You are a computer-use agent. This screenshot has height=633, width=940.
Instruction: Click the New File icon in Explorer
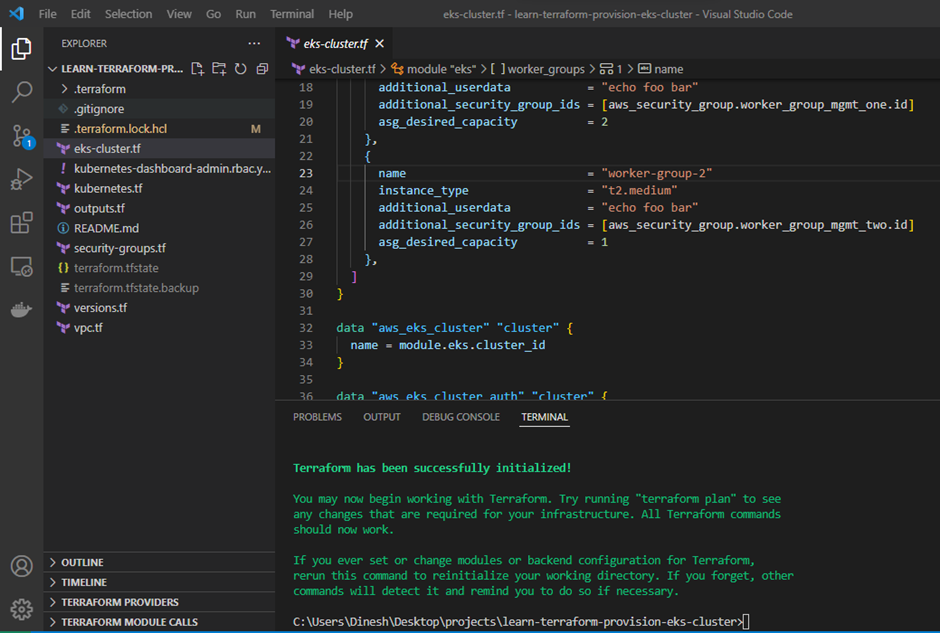pyautogui.click(x=197, y=69)
